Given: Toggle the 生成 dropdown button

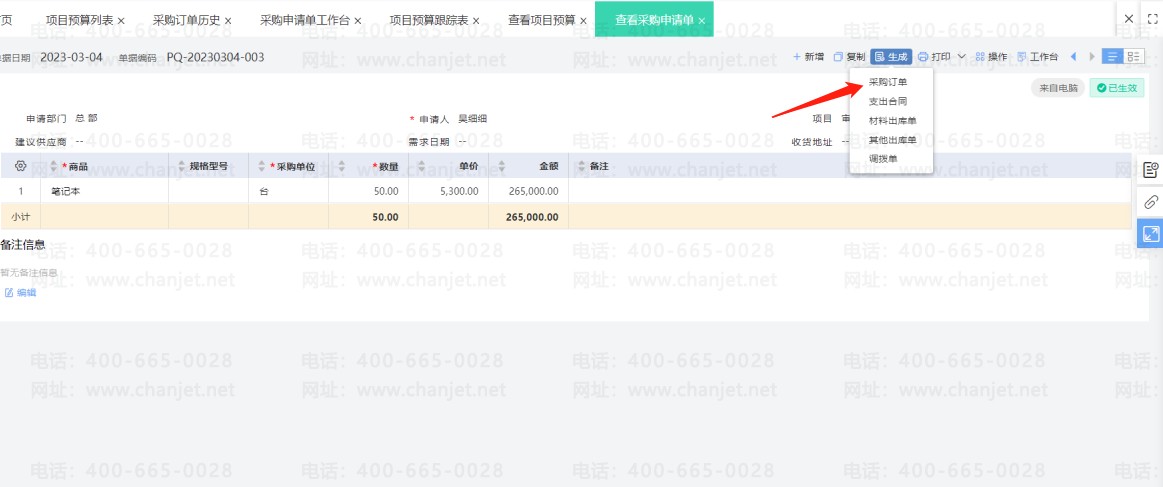Looking at the screenshot, I should (x=891, y=57).
